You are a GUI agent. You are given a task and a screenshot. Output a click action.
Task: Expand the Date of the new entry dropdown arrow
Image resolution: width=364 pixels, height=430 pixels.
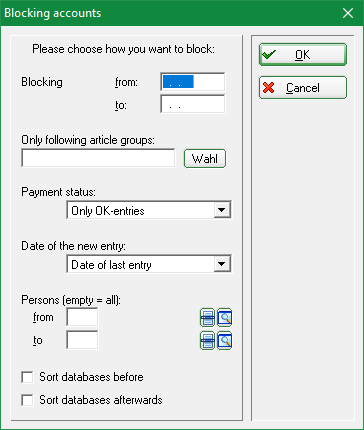[222, 264]
